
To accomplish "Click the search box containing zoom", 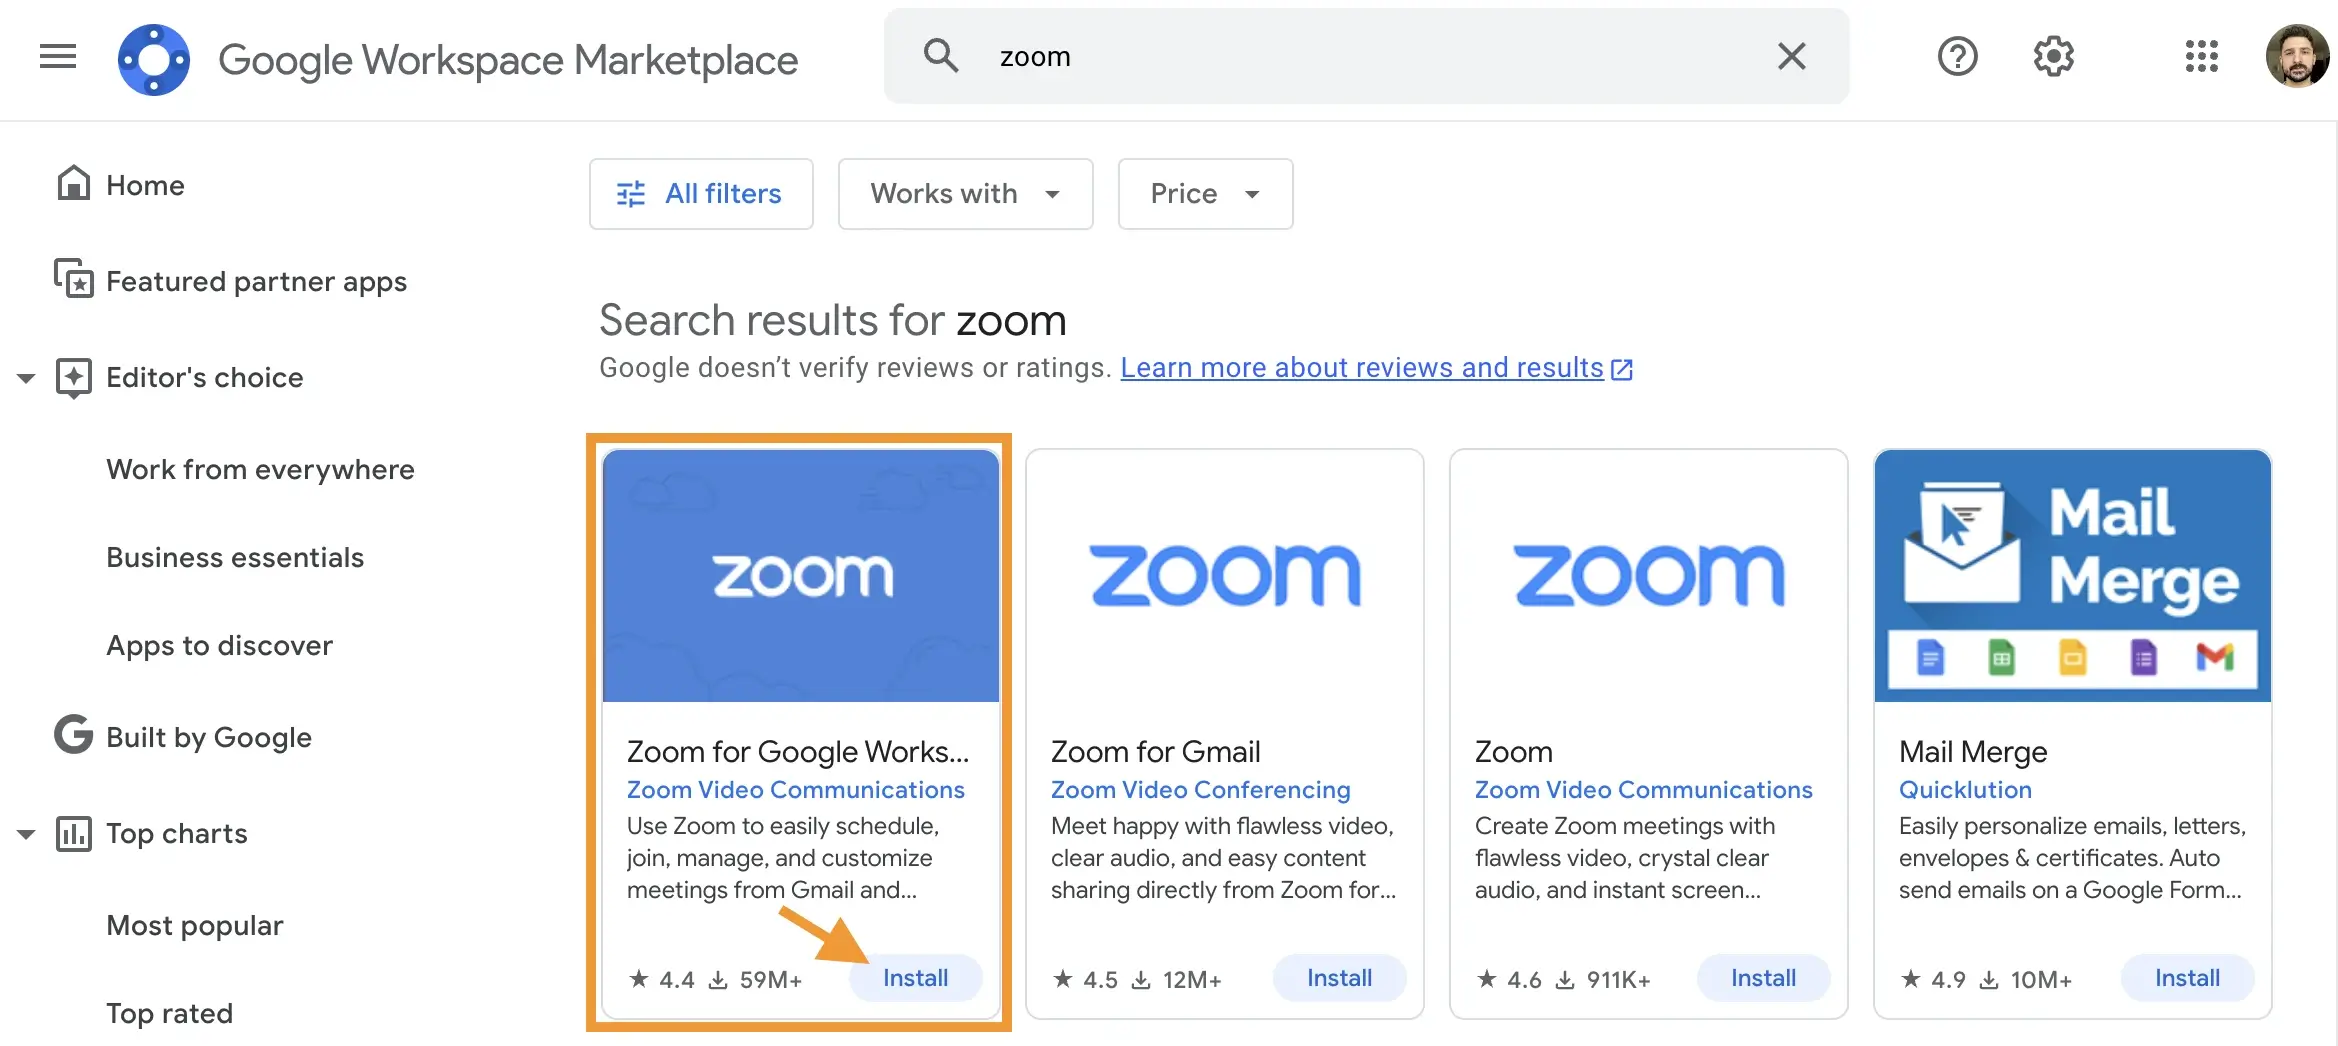I will [x=1366, y=56].
